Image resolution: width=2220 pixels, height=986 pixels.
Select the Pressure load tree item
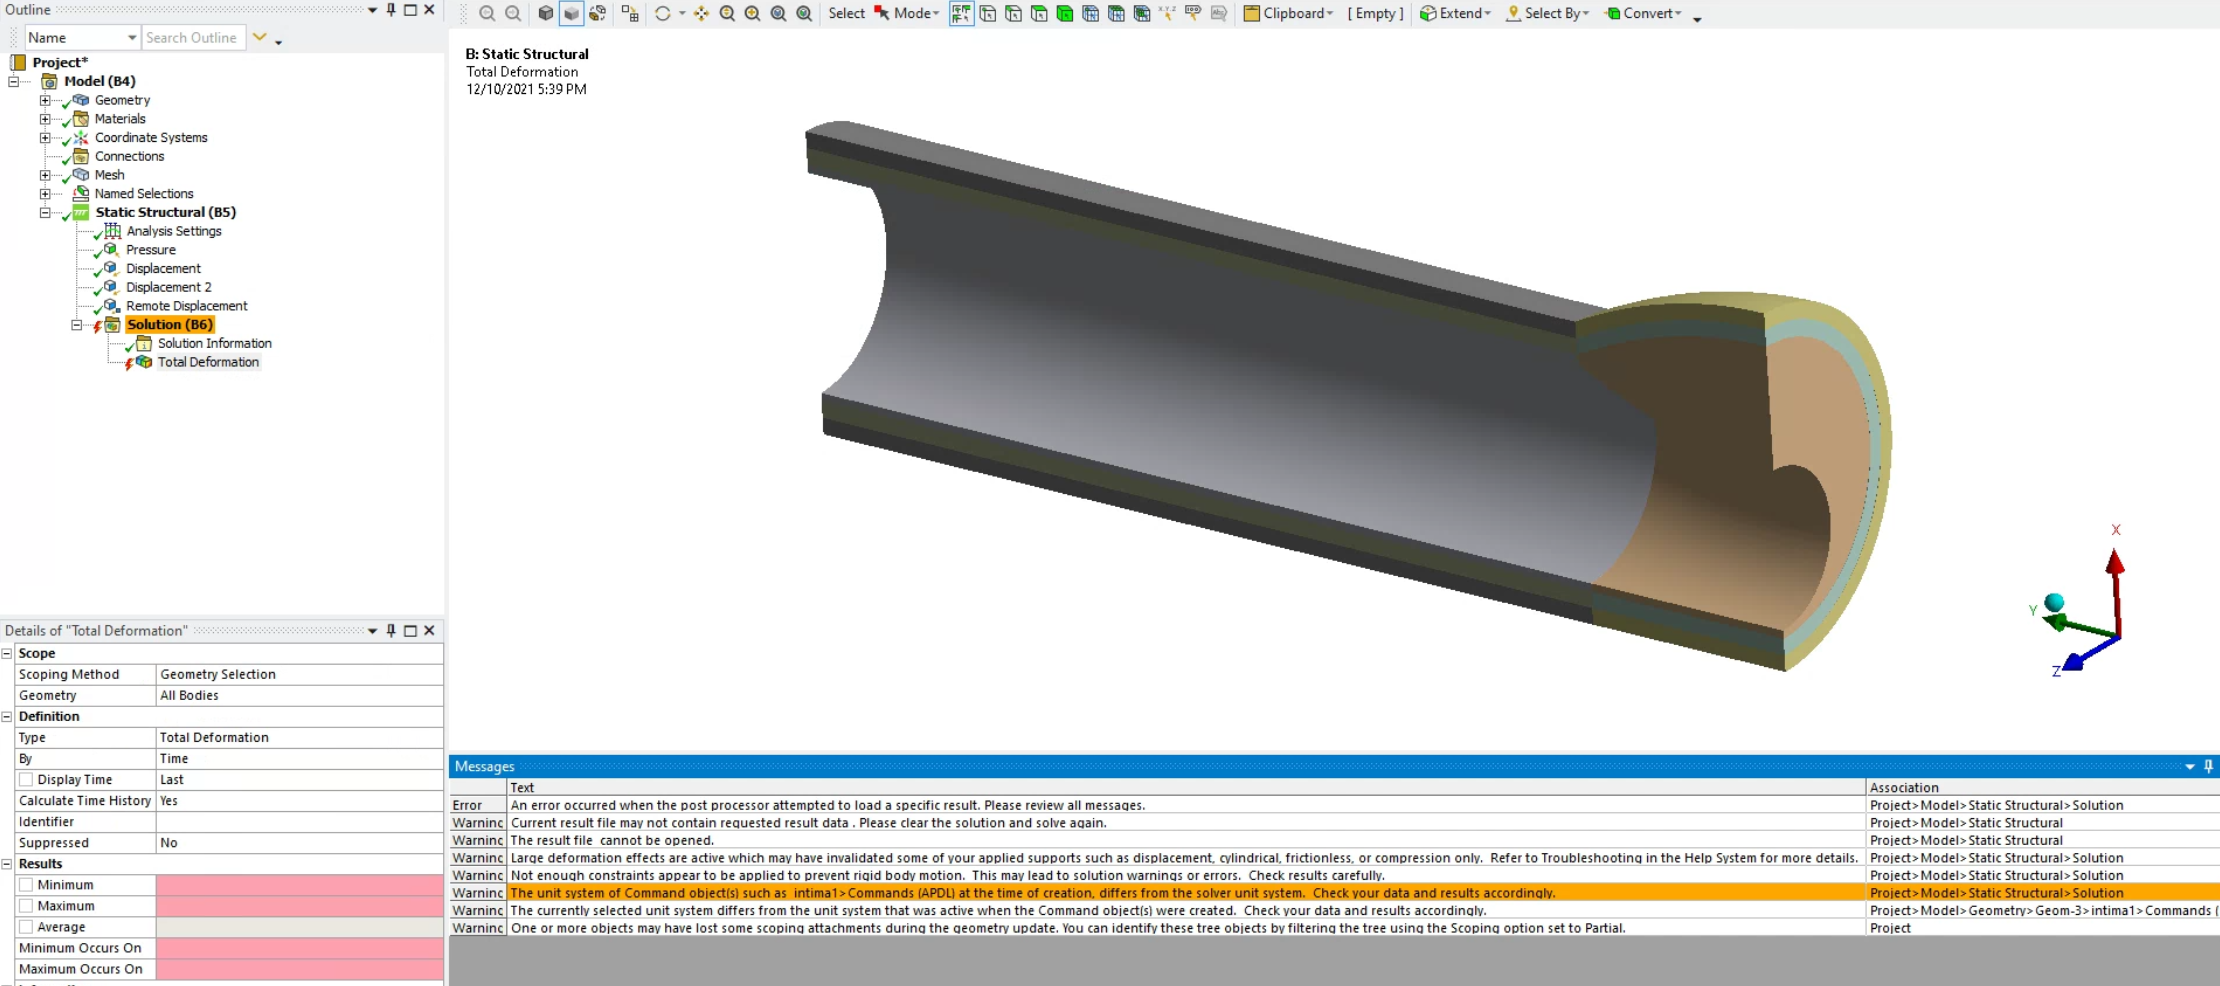point(151,250)
